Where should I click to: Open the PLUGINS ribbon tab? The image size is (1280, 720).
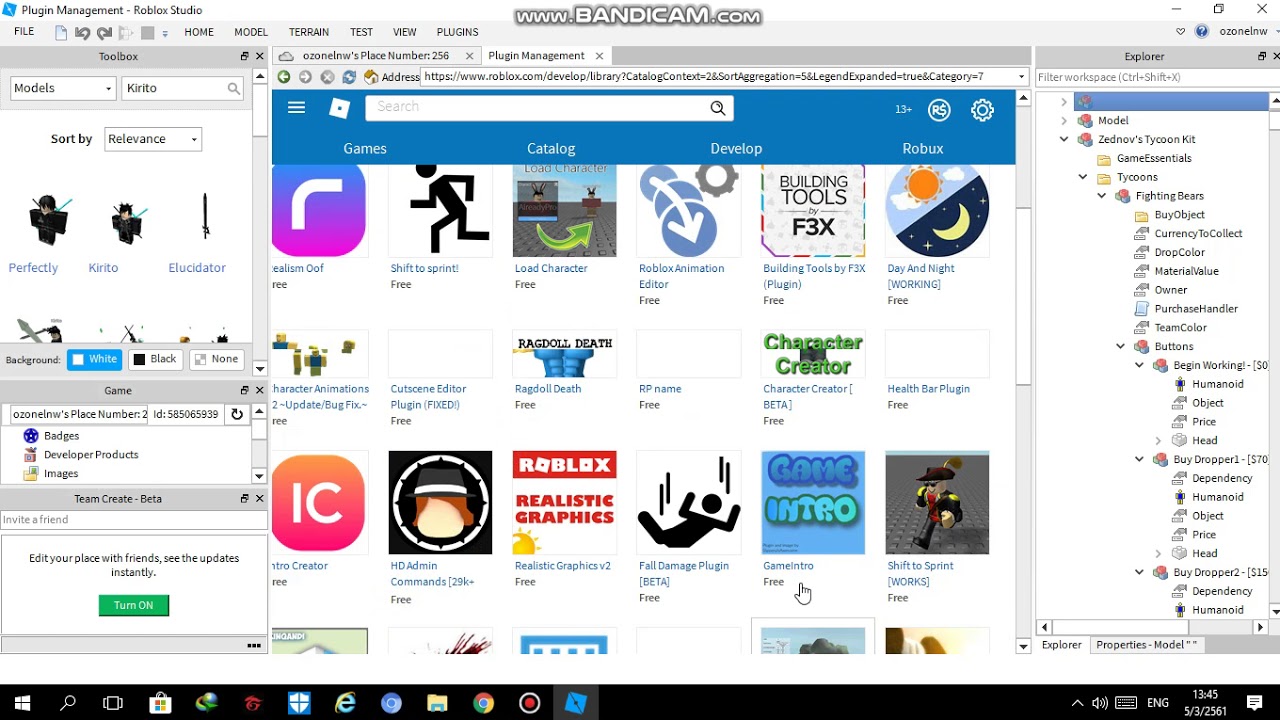click(458, 32)
